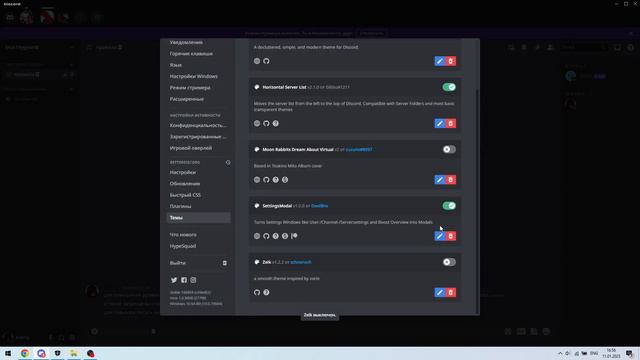The image size is (640, 360).
Task: Open Patreon icon of SettingsModal theme
Action: click(x=294, y=236)
